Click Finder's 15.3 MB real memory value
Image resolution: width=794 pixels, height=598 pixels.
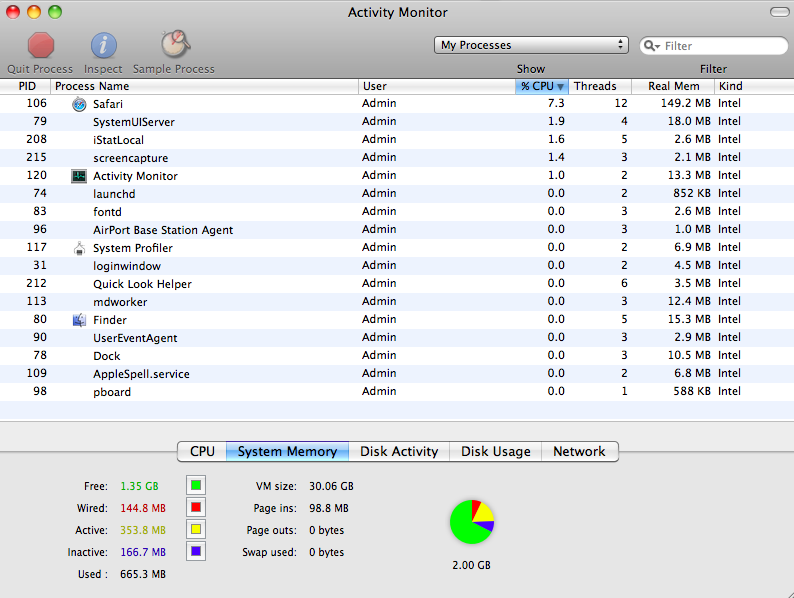coord(689,320)
